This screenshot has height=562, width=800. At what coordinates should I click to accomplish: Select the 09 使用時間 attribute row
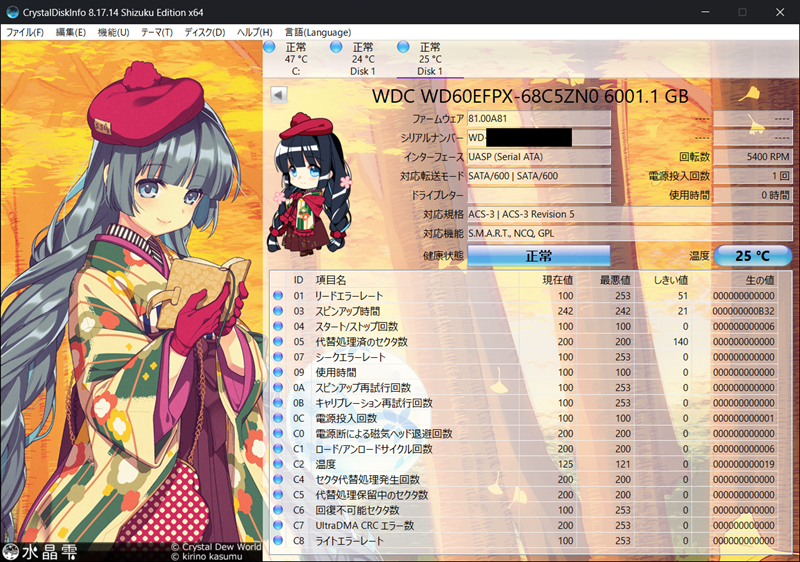(x=531, y=372)
